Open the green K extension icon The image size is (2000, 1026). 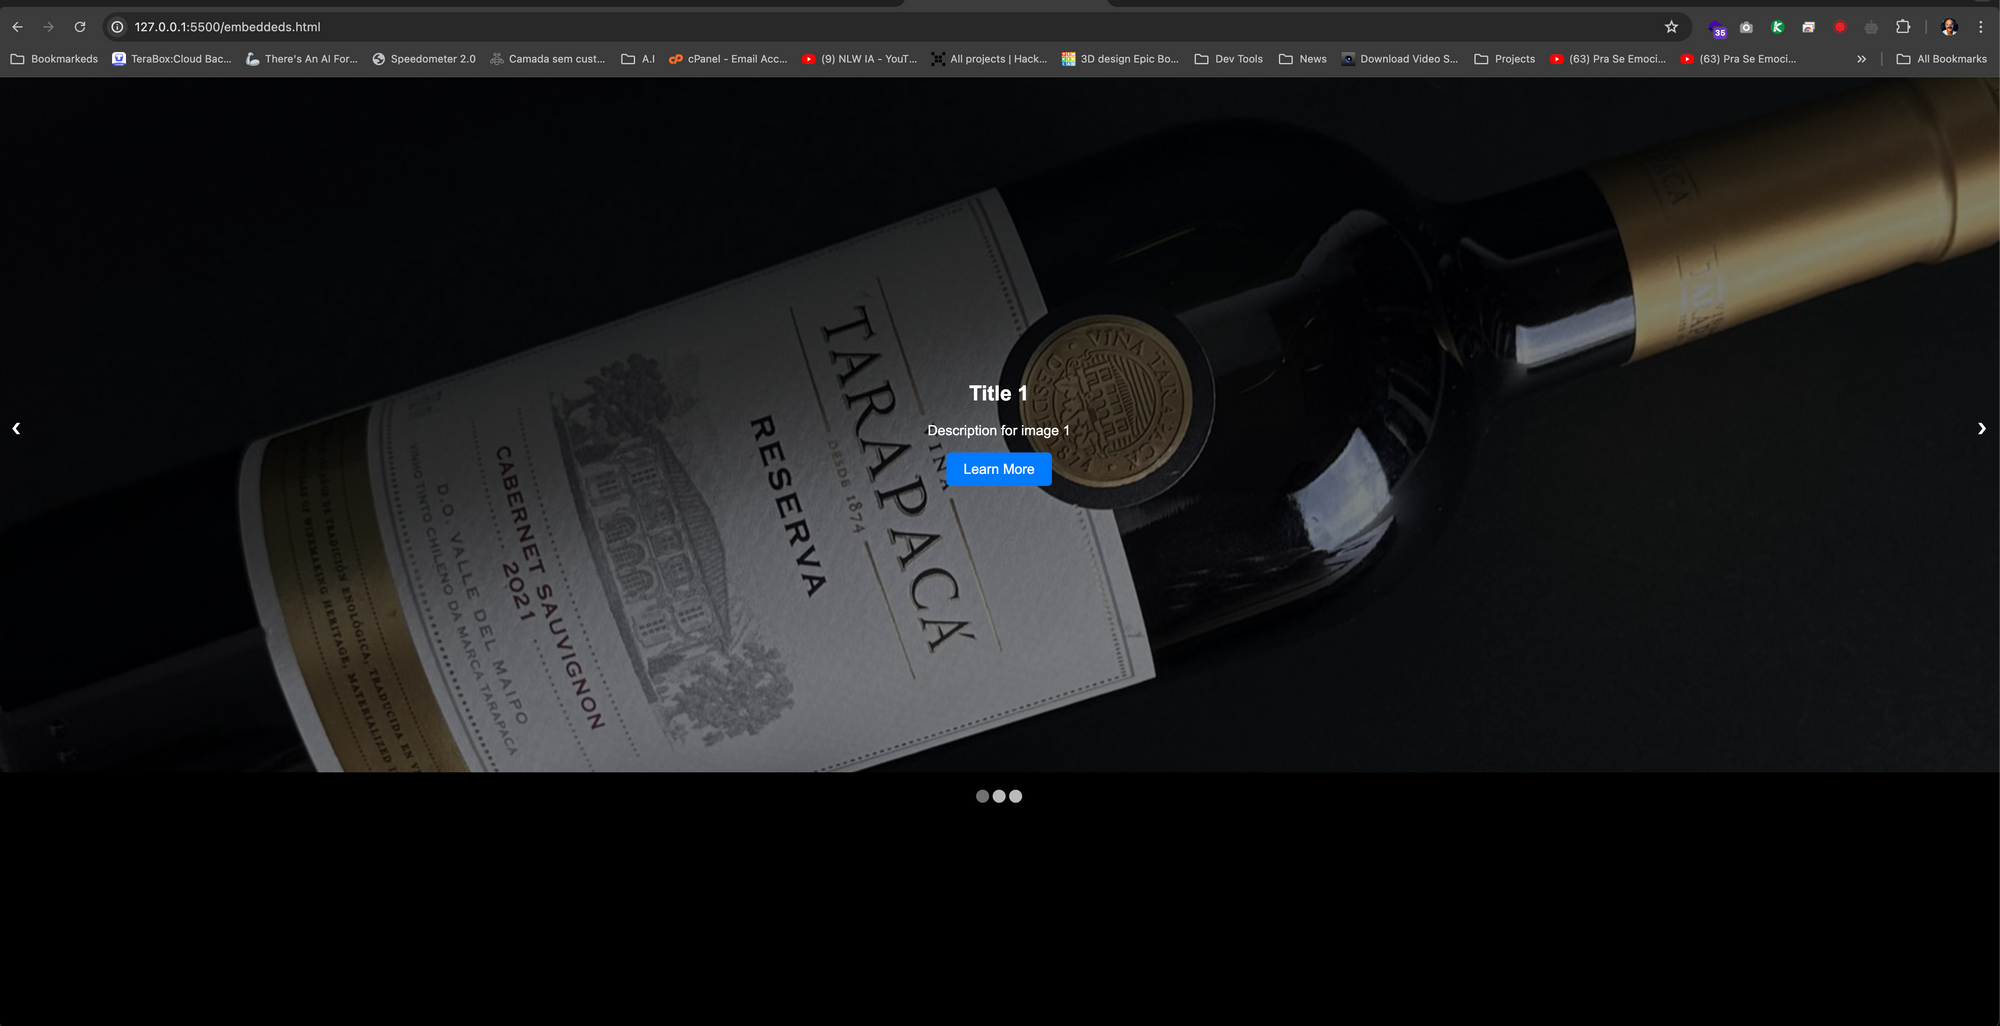click(x=1777, y=27)
